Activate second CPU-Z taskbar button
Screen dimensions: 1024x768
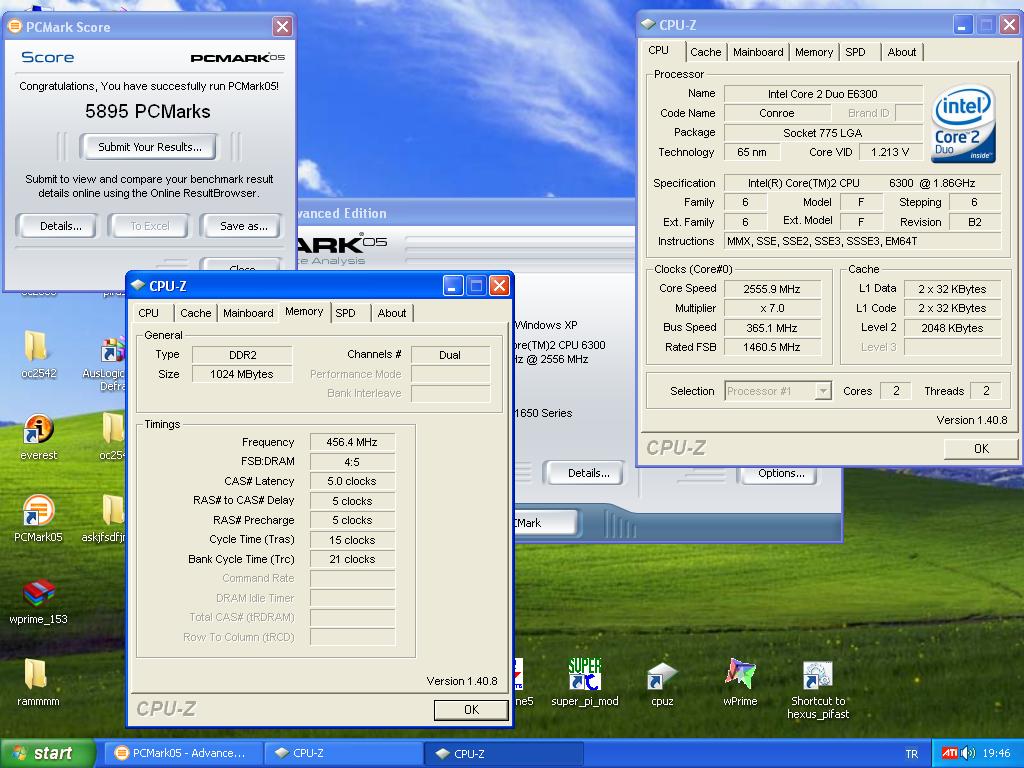[503, 753]
